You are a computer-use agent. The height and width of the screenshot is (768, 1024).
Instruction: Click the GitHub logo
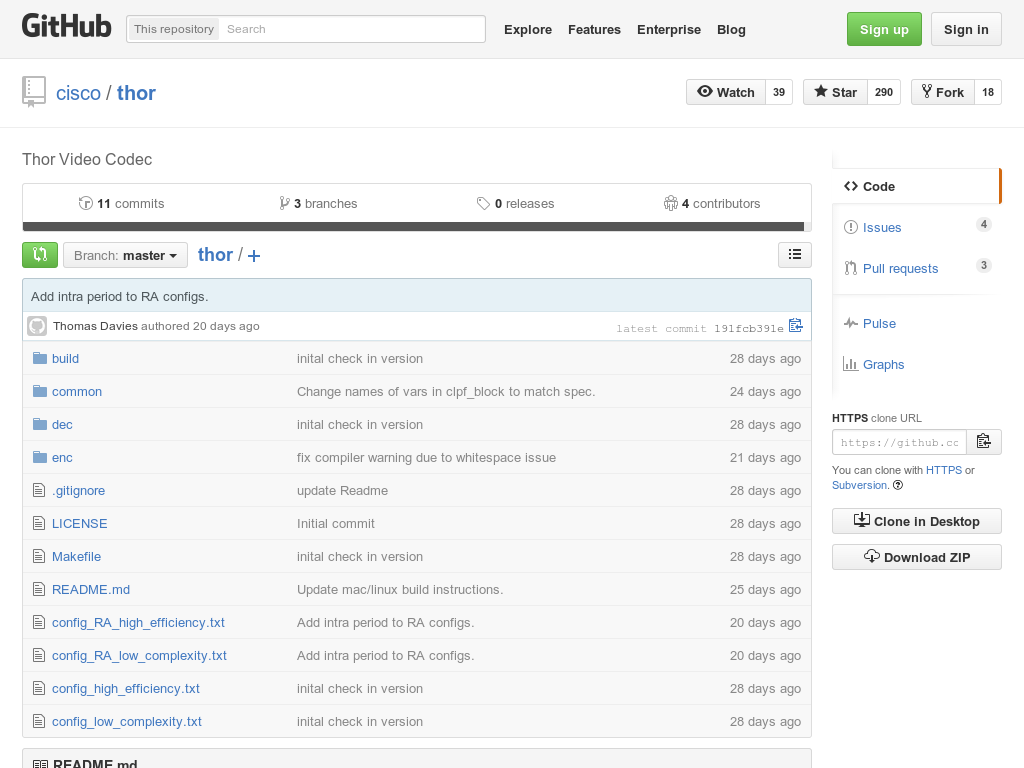tap(67, 27)
